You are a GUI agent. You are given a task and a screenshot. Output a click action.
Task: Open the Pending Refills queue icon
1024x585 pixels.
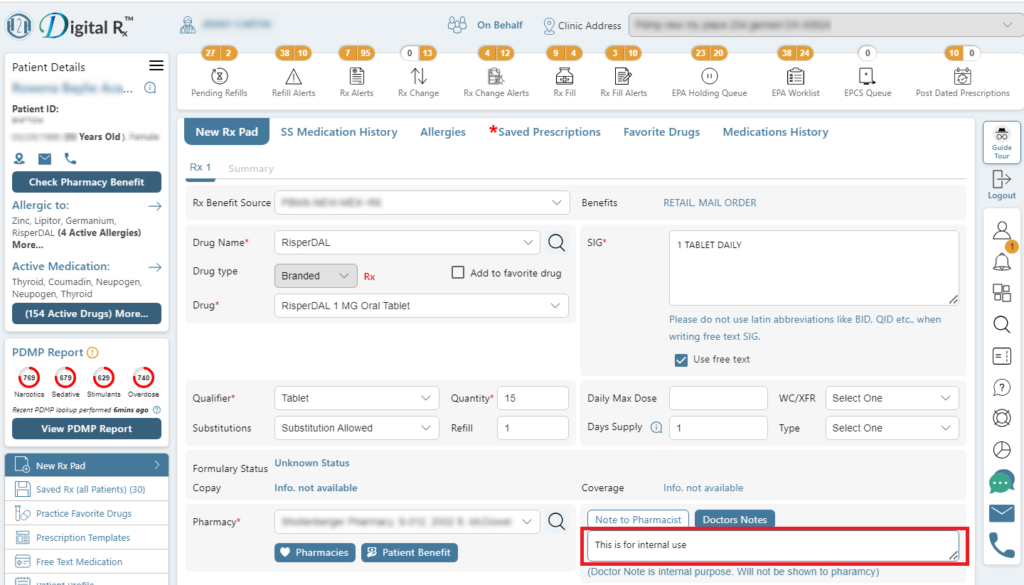click(x=219, y=76)
